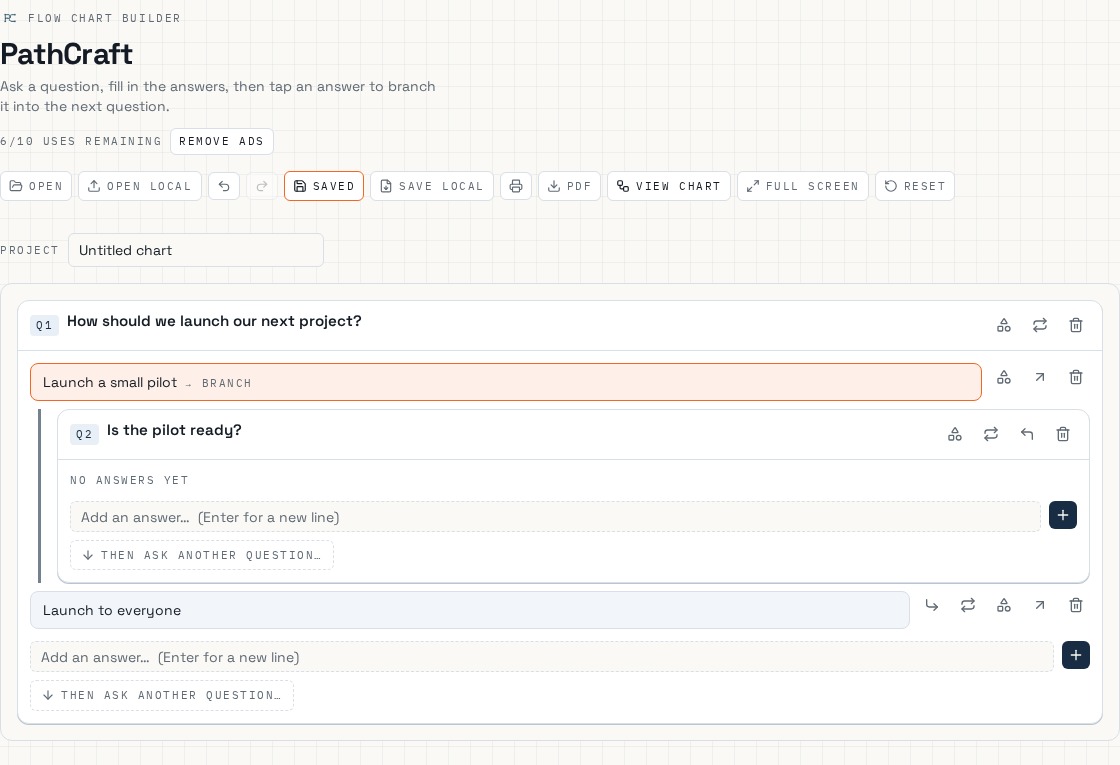Image resolution: width=1120 pixels, height=765 pixels.
Task: Switch to Full Screen mode
Action: pyautogui.click(x=803, y=186)
